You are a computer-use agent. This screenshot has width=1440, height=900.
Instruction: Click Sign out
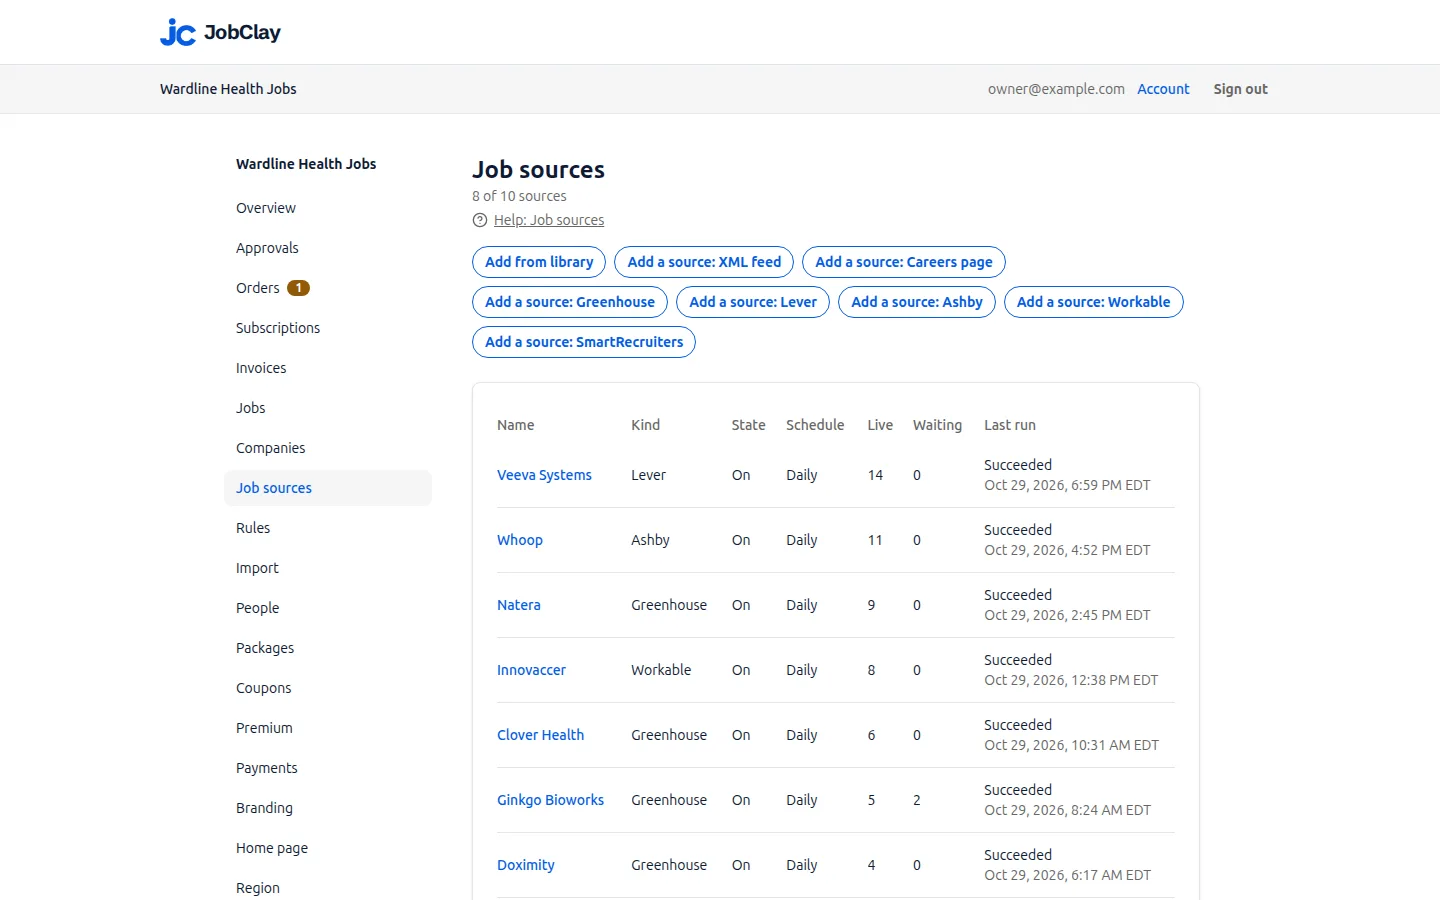1240,89
